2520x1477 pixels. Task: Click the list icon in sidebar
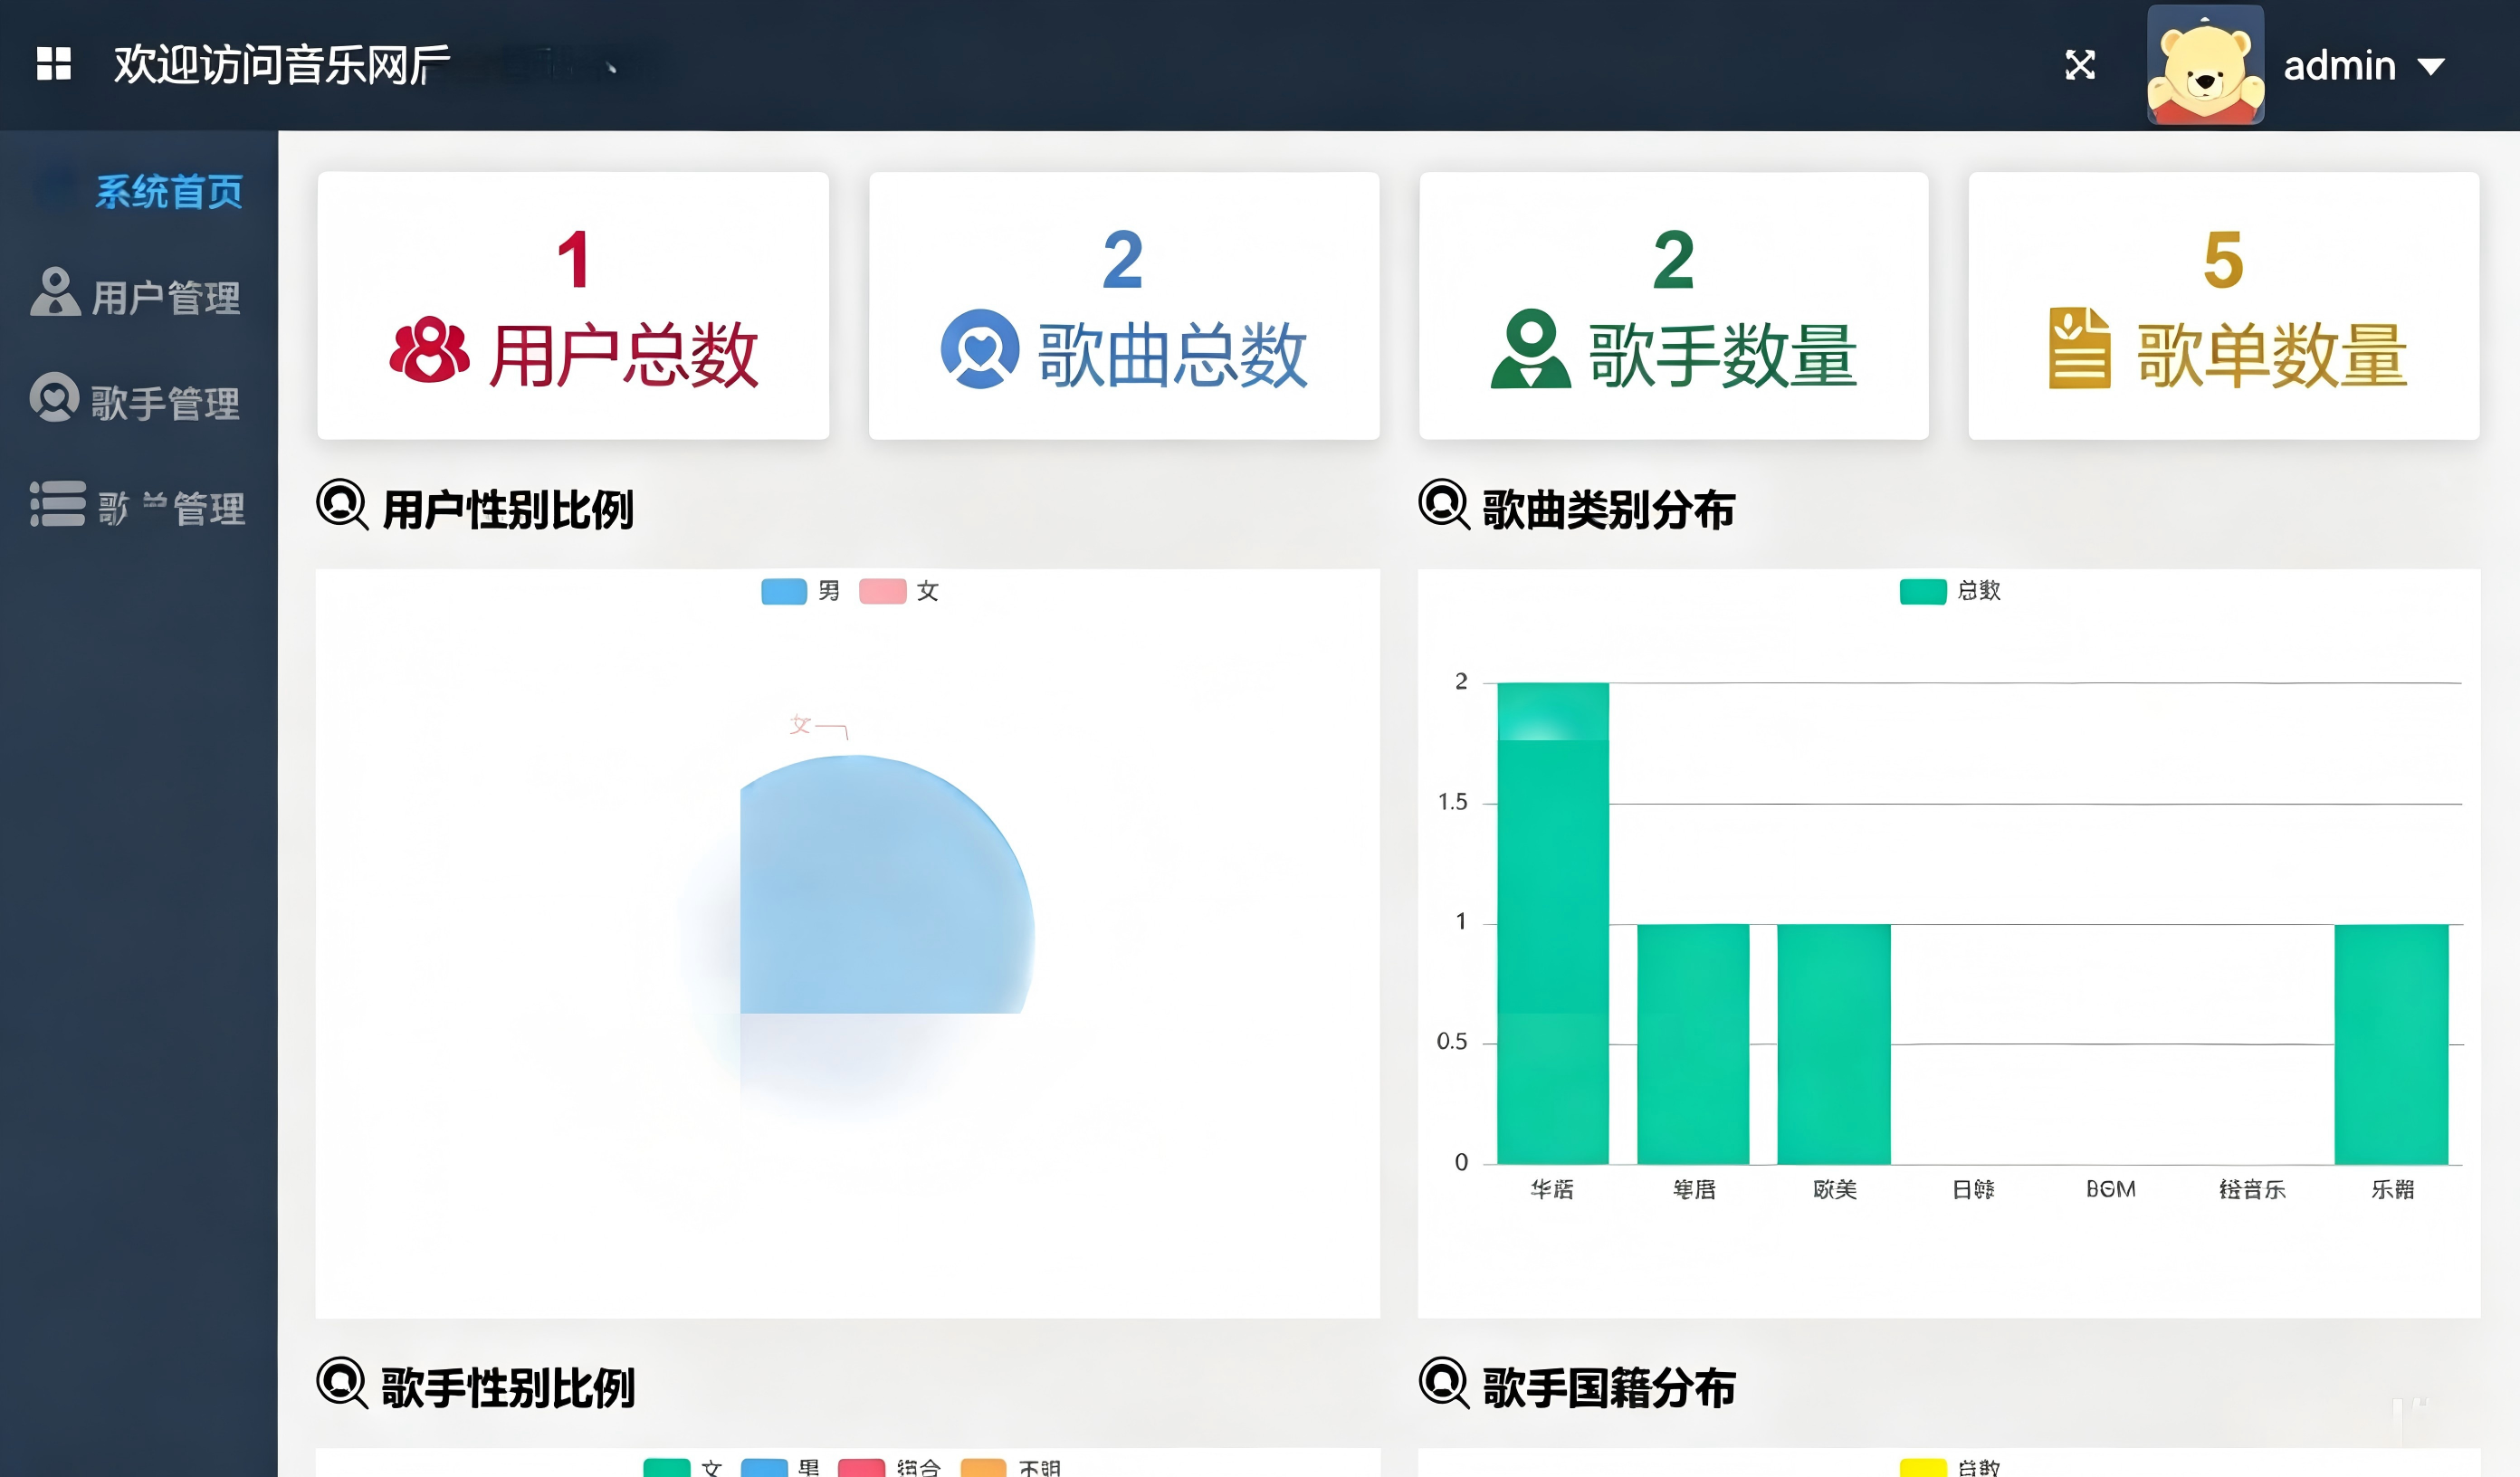57,503
